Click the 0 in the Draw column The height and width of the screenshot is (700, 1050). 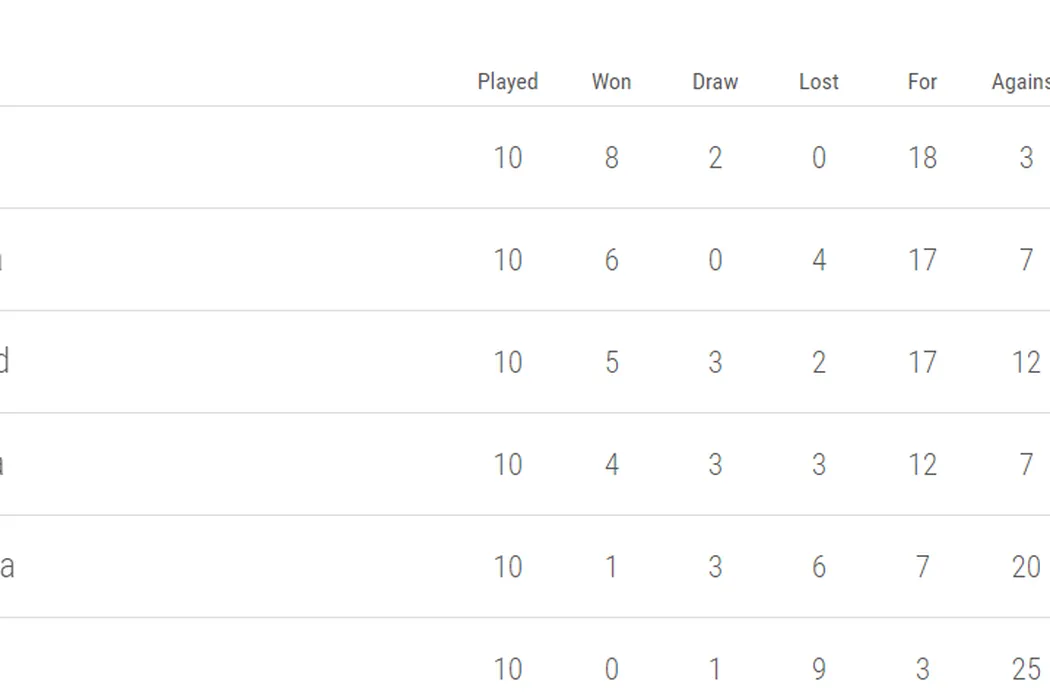(715, 260)
